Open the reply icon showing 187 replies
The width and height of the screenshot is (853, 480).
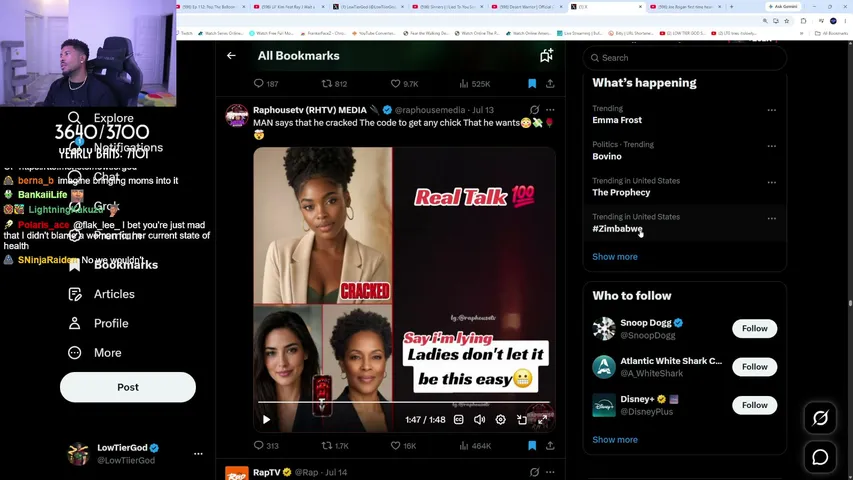pyautogui.click(x=266, y=83)
